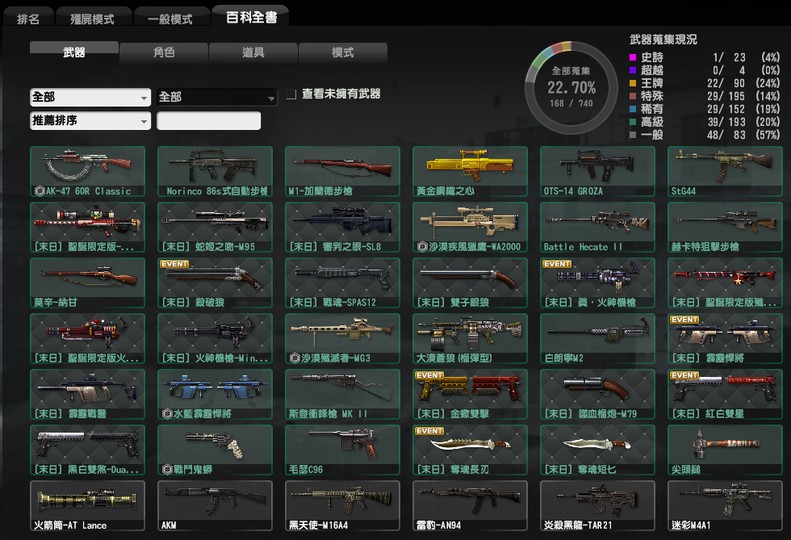Select the [末日] 霹靂戰警 SMG card
The image size is (791, 540).
[87, 394]
